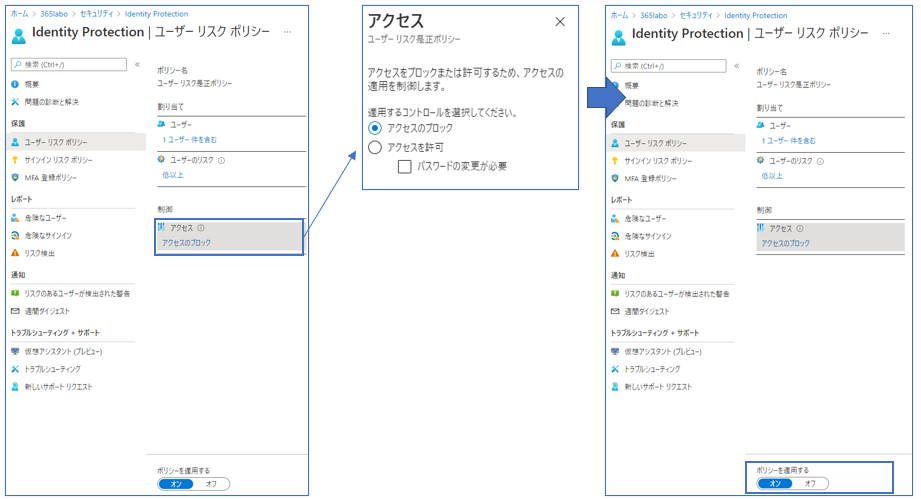The height and width of the screenshot is (499, 921).
Task: Click 週間ダイジェスト envelope icon in left window
Action: point(15,311)
